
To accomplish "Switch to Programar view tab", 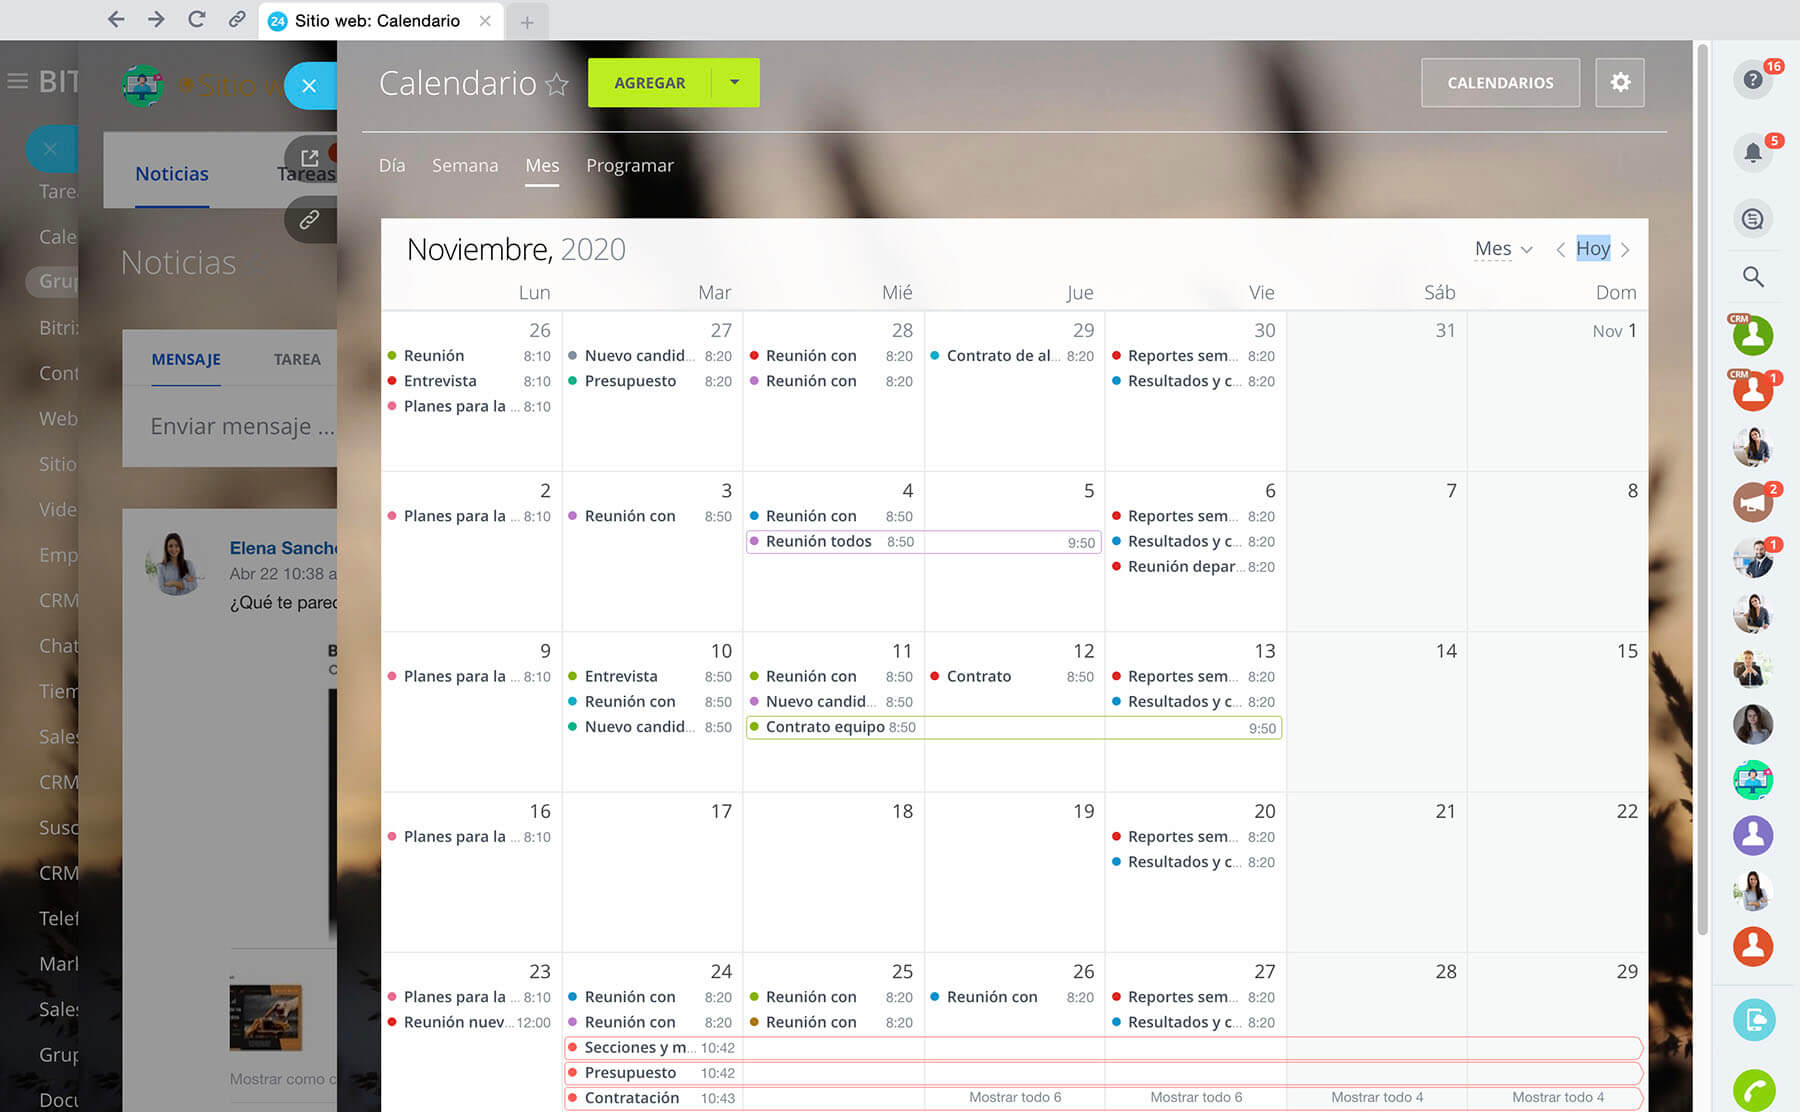I will pos(629,166).
